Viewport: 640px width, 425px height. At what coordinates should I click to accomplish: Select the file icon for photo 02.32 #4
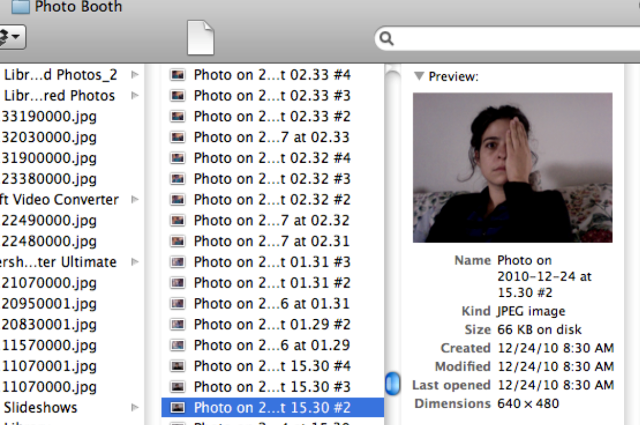(x=178, y=158)
